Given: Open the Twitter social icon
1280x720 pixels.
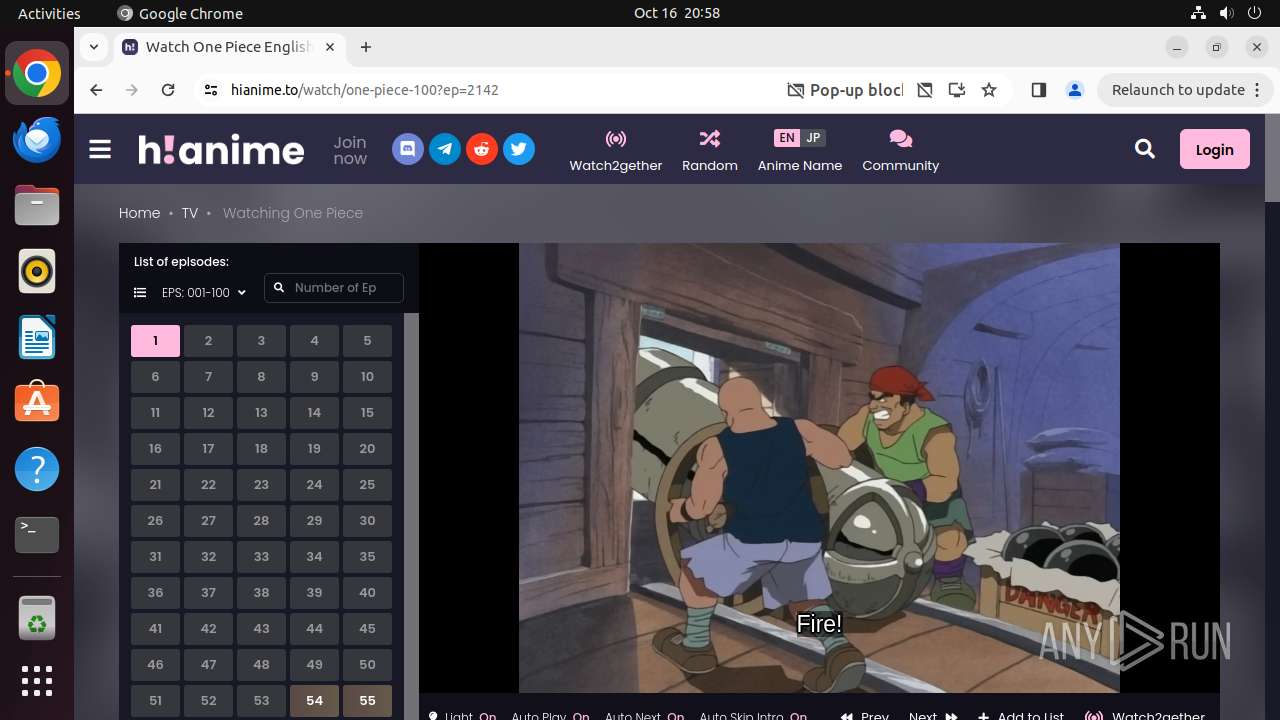Looking at the screenshot, I should 519,150.
